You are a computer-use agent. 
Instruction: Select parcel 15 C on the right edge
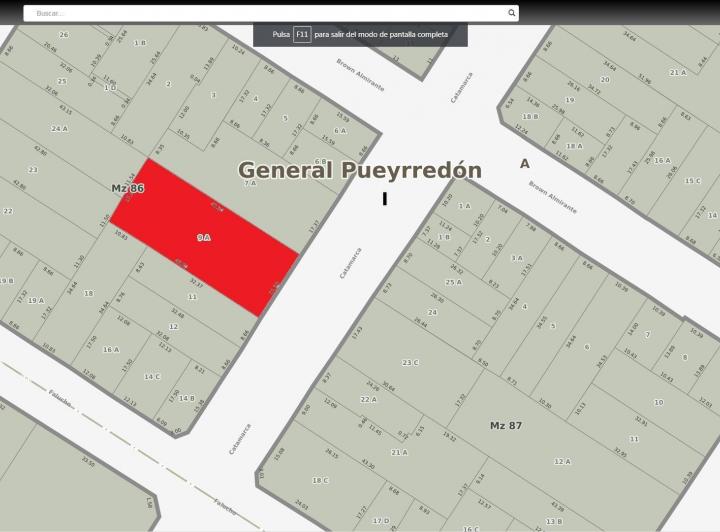tap(692, 181)
